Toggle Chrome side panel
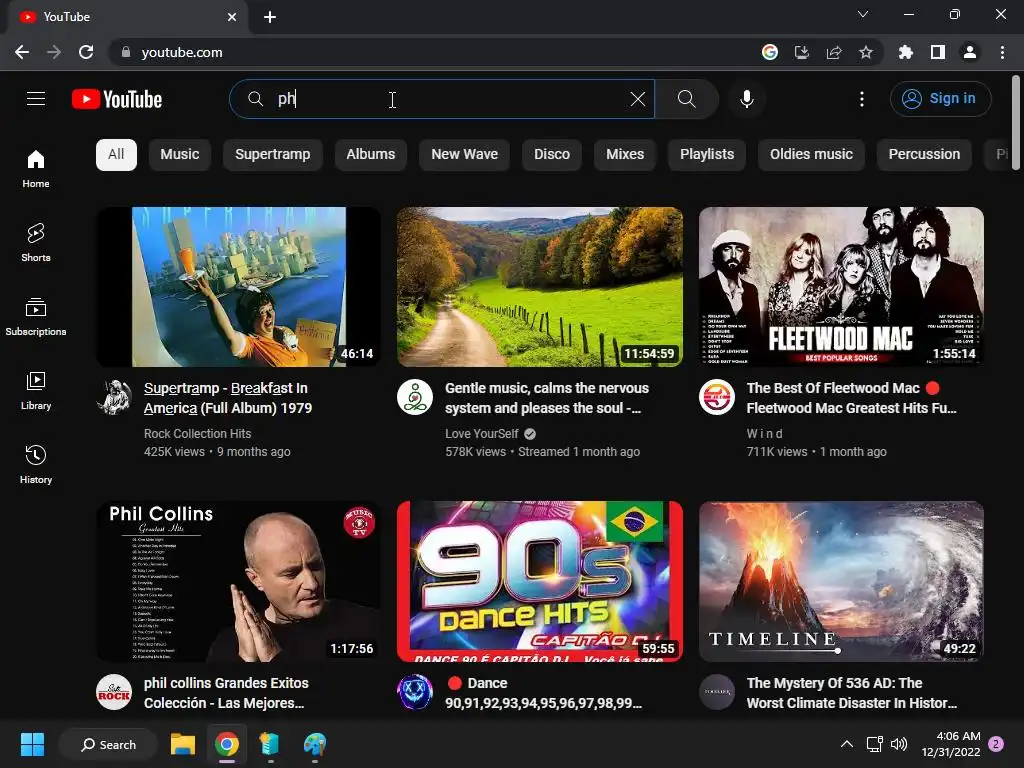This screenshot has height=768, width=1024. (938, 52)
